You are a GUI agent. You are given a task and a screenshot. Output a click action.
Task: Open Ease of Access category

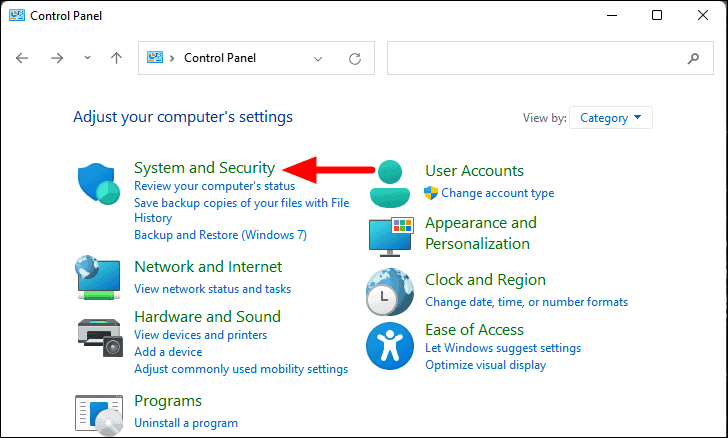point(474,330)
